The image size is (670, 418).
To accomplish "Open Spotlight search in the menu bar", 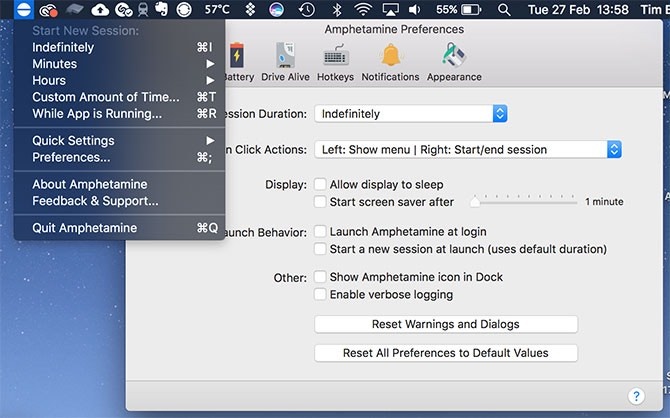I will coord(504,10).
